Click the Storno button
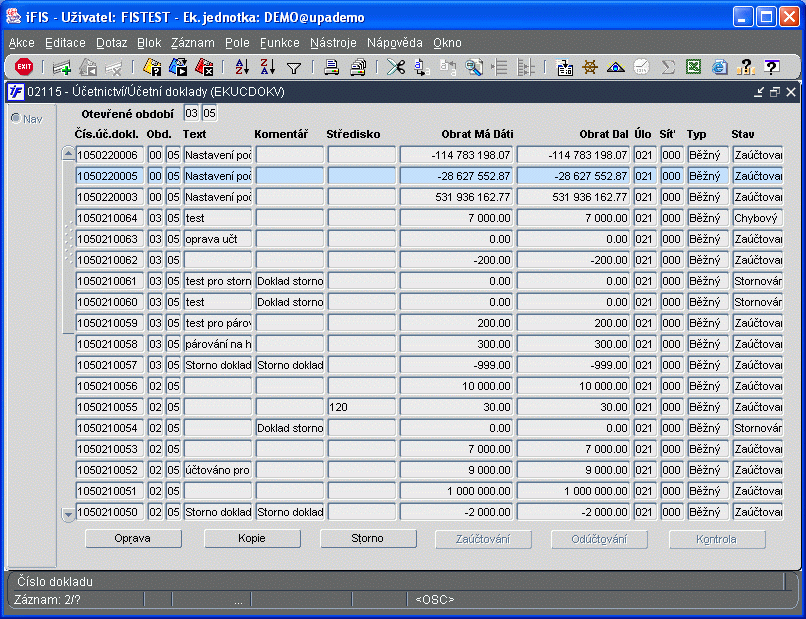Image resolution: width=806 pixels, height=619 pixels. point(368,538)
